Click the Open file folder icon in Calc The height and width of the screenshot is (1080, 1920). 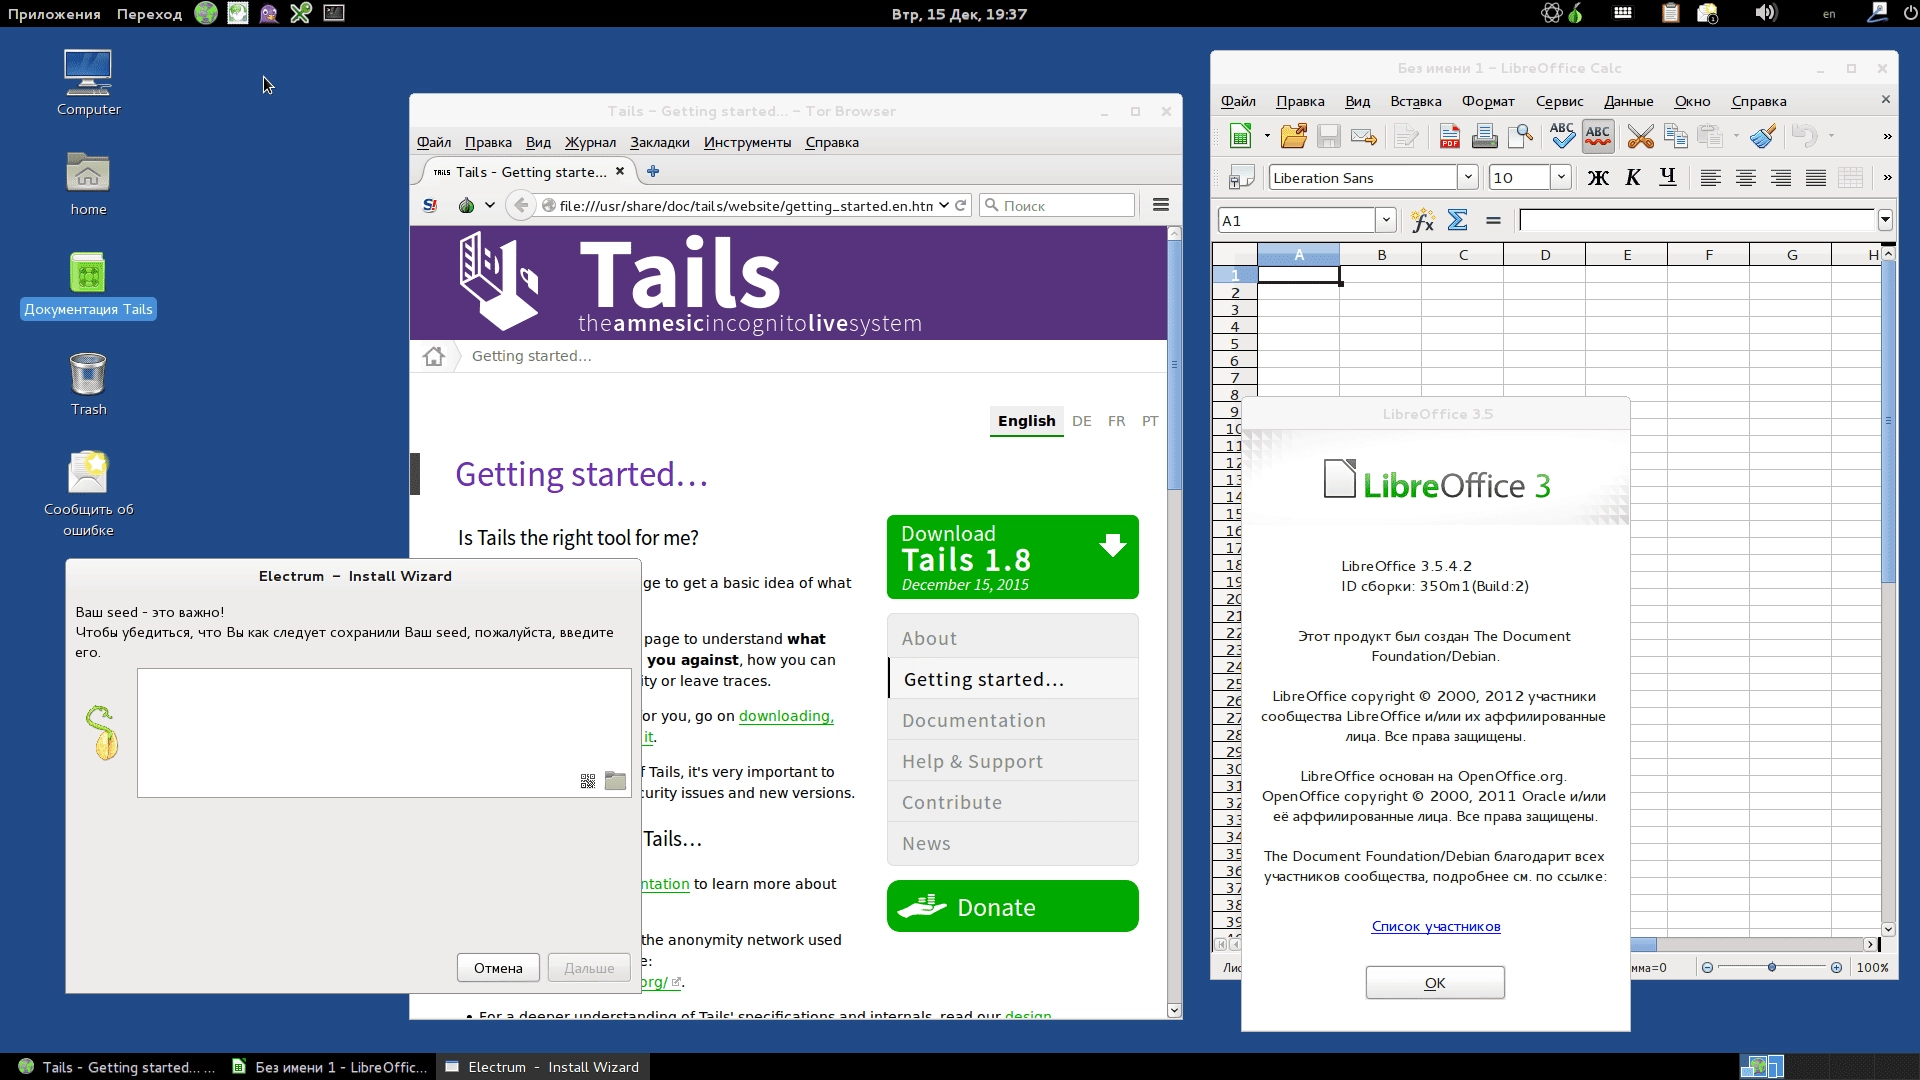pos(1294,136)
